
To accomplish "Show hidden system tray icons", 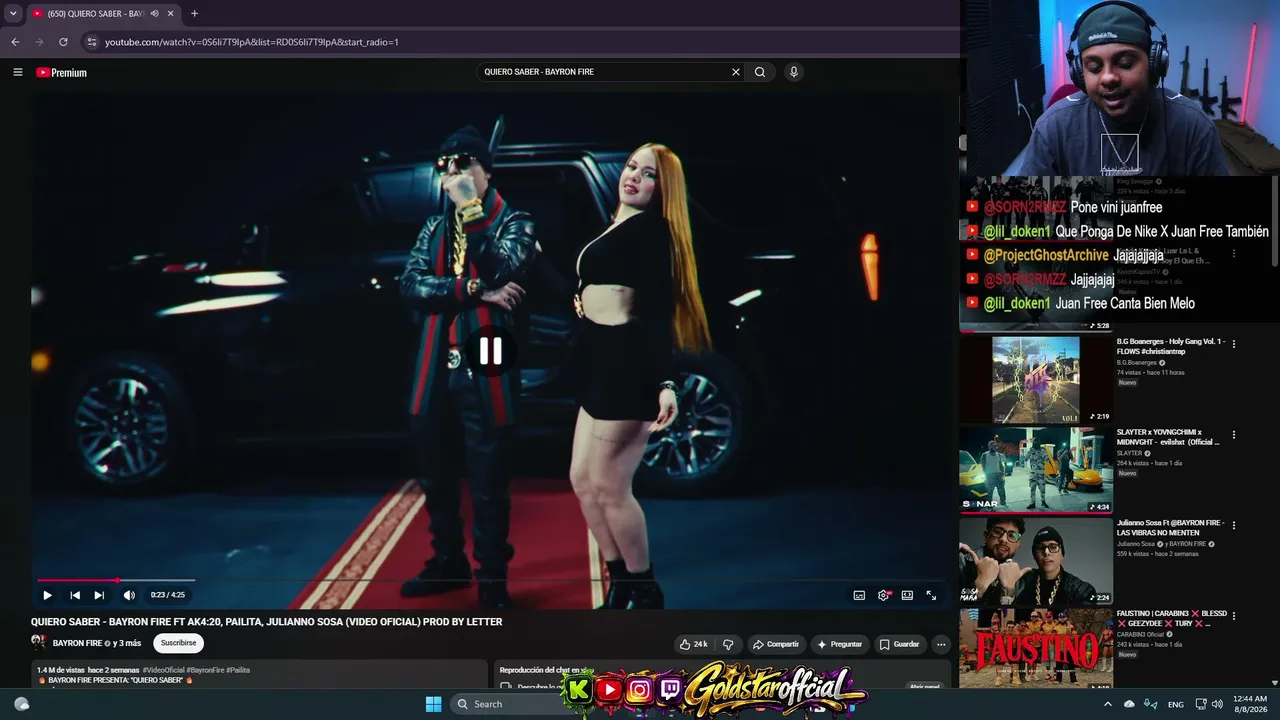I will (x=1107, y=704).
